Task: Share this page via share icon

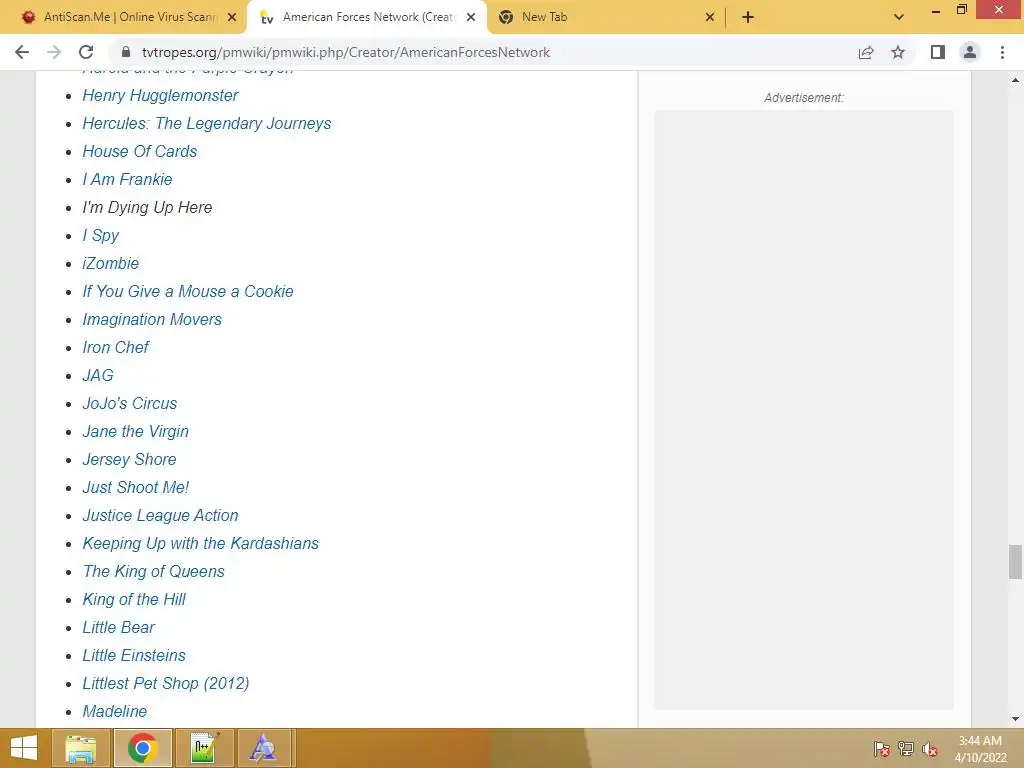Action: pyautogui.click(x=866, y=52)
